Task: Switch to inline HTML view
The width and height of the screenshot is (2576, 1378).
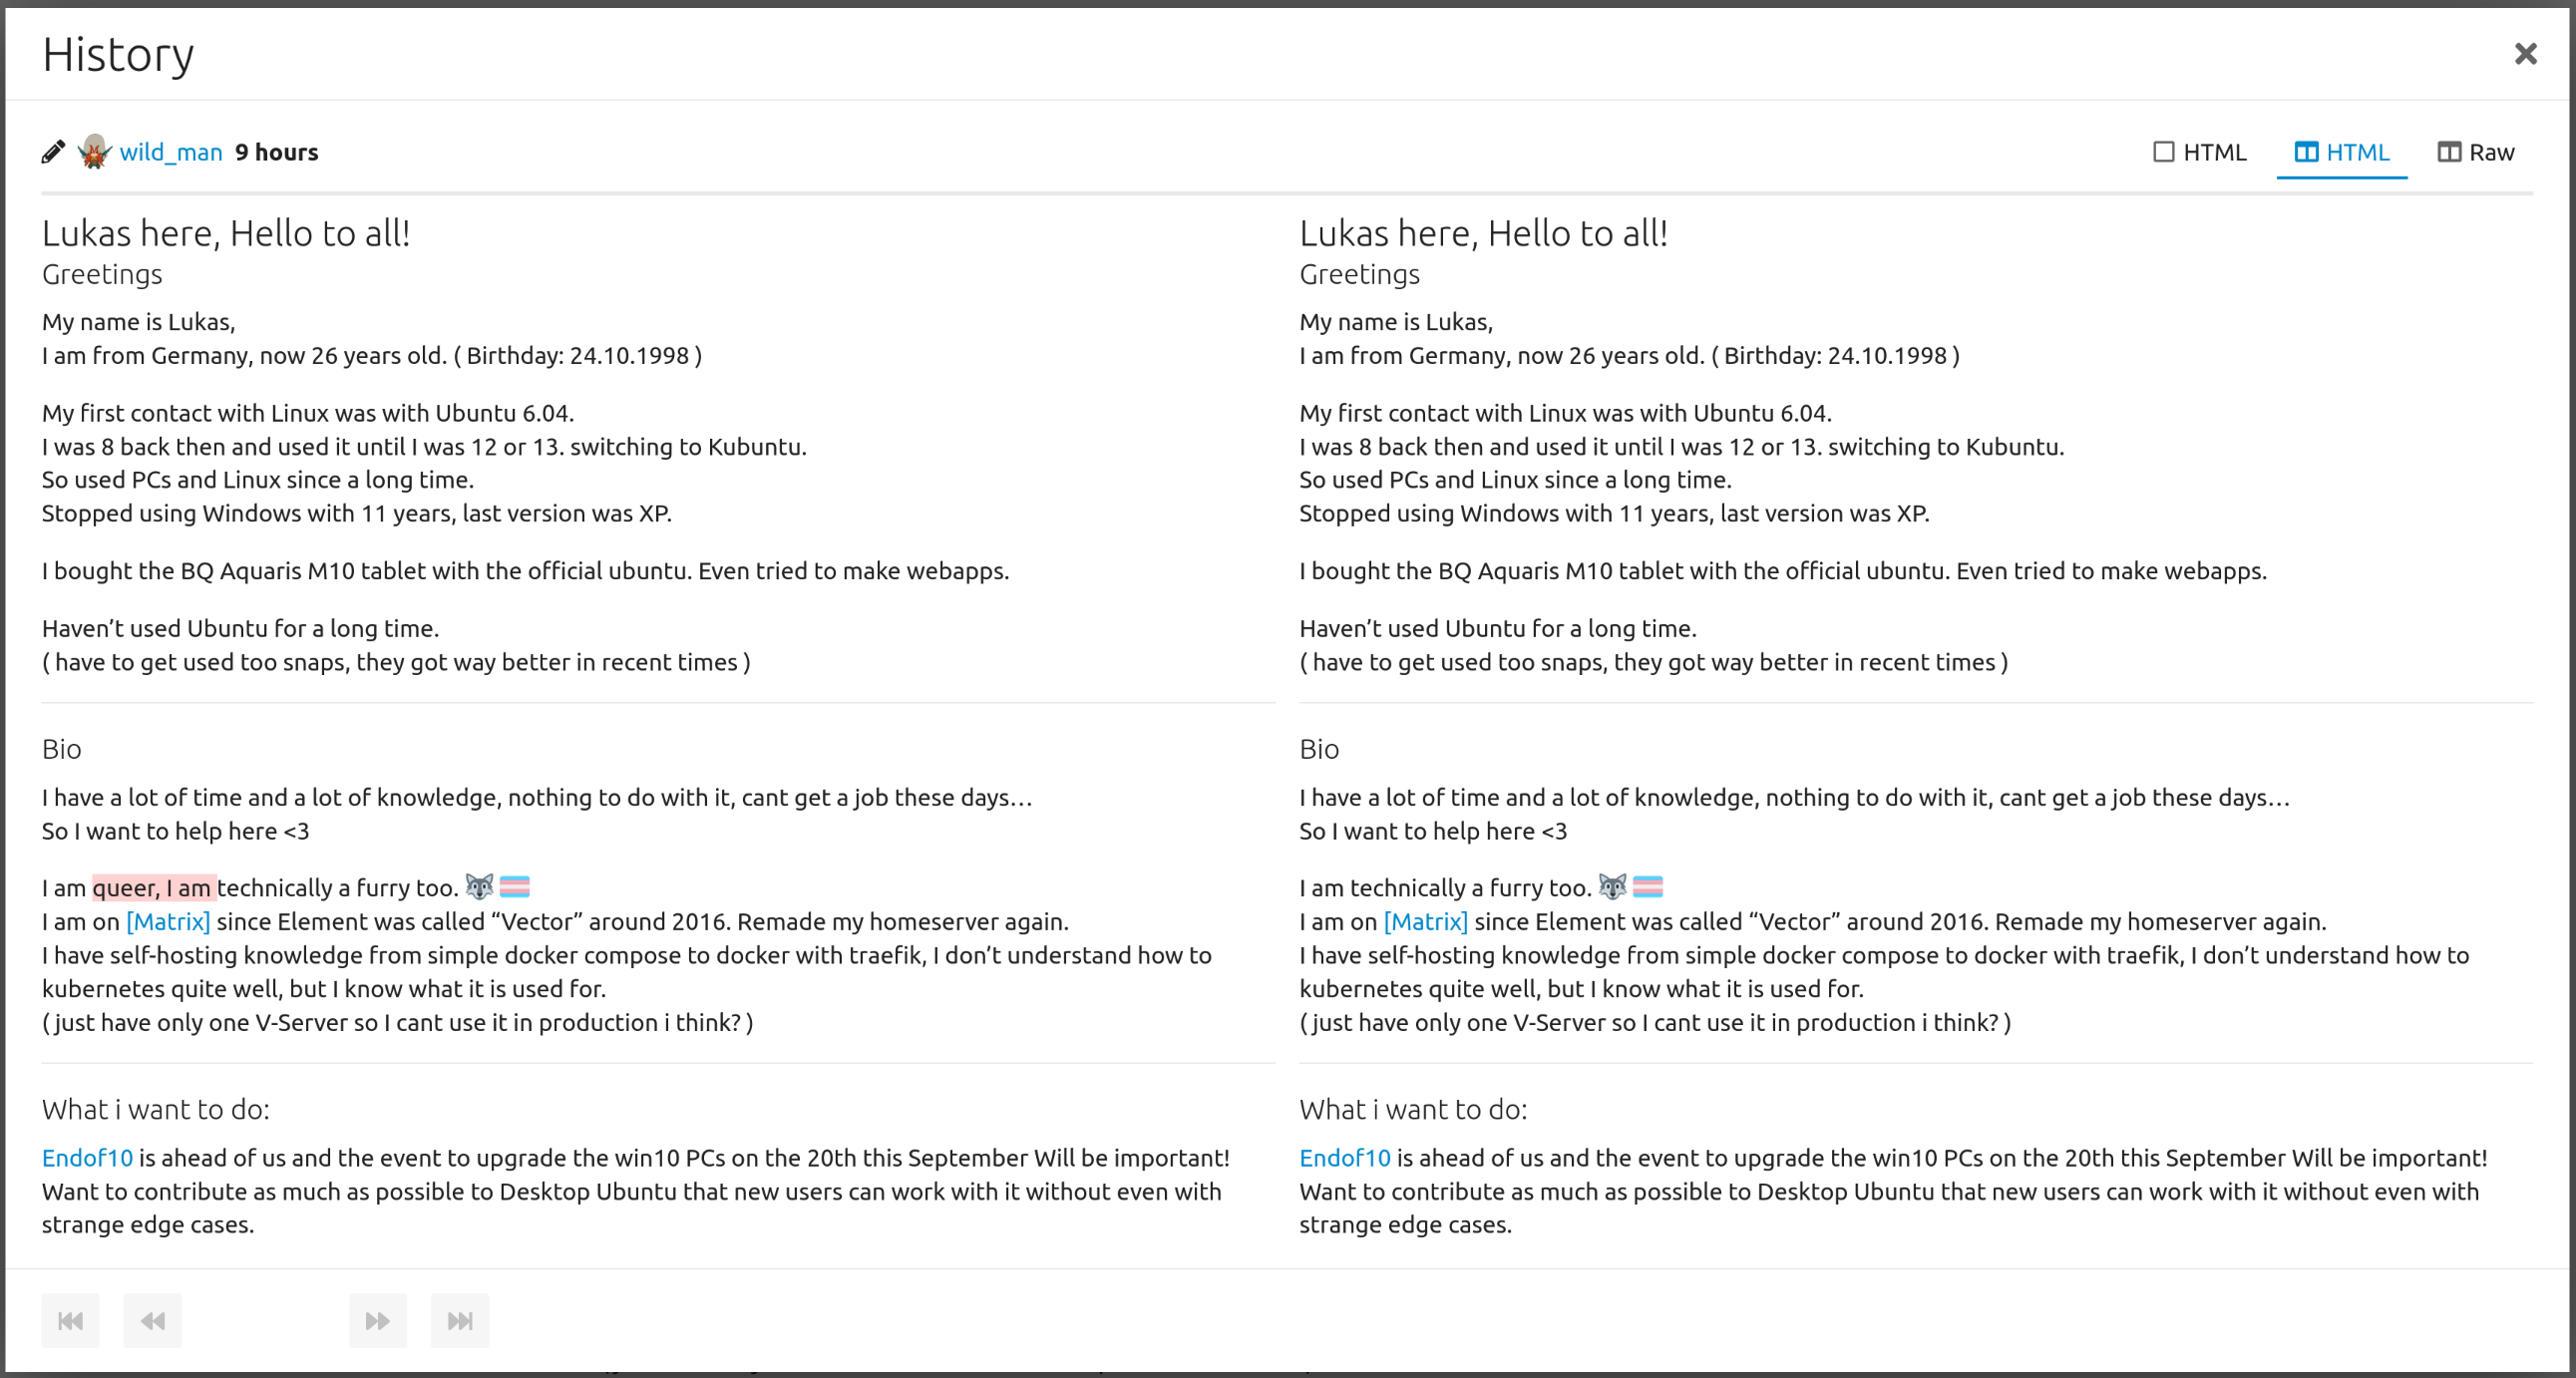Action: point(2199,152)
